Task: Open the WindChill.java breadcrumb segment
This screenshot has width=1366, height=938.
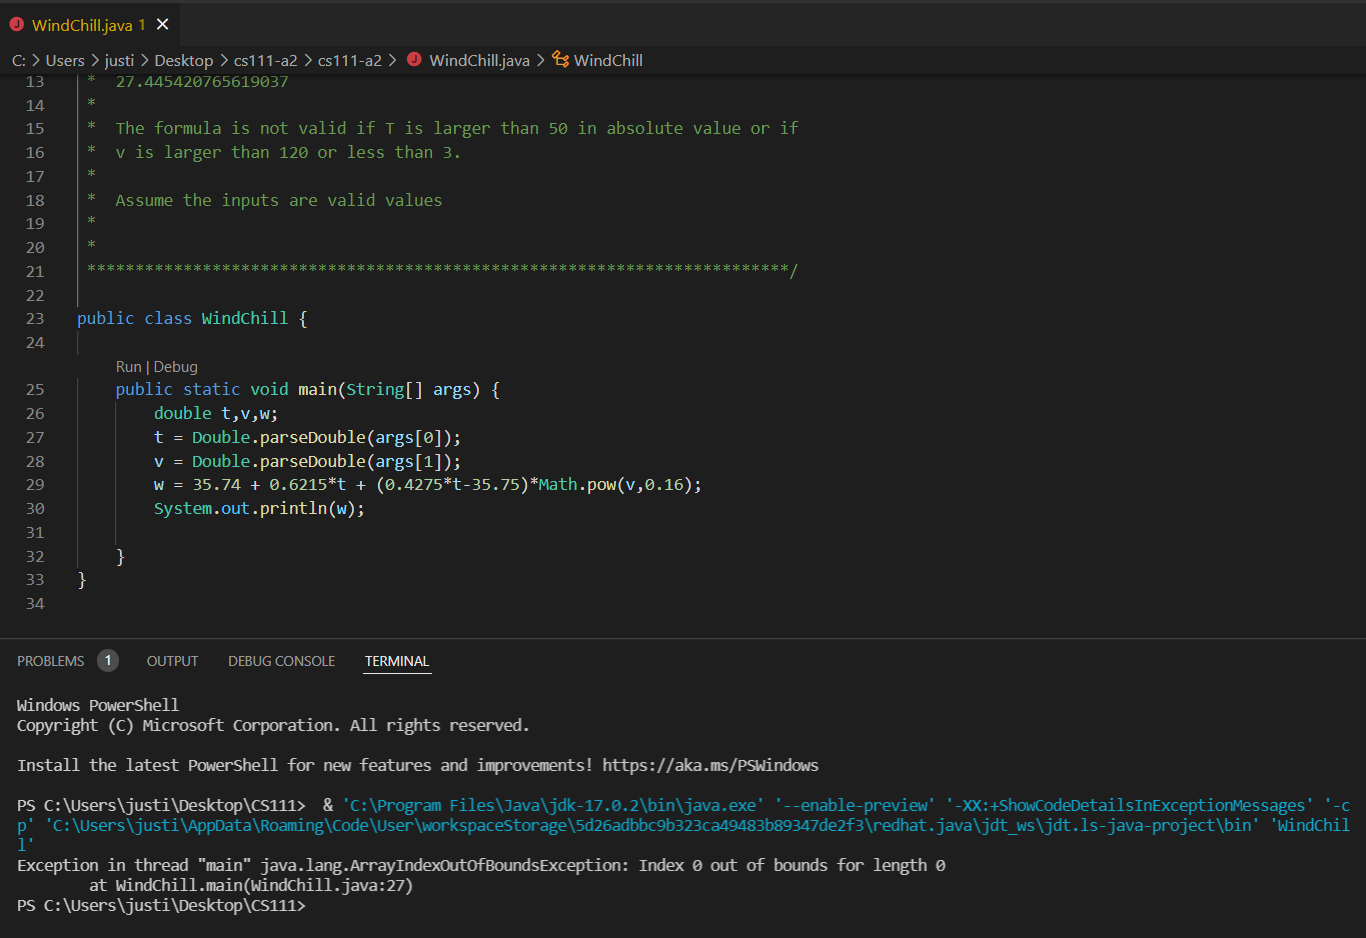Action: click(479, 60)
